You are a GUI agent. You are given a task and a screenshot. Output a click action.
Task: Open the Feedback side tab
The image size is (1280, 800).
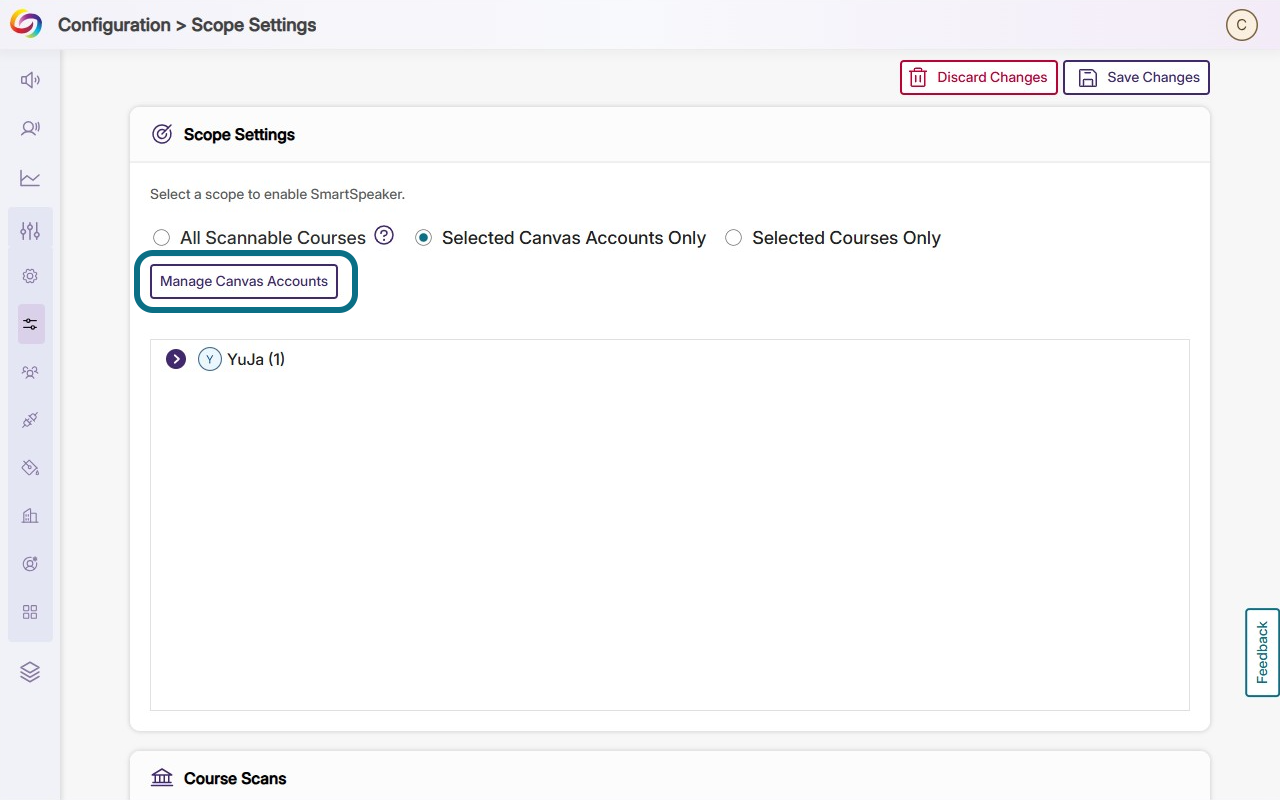[1262, 652]
